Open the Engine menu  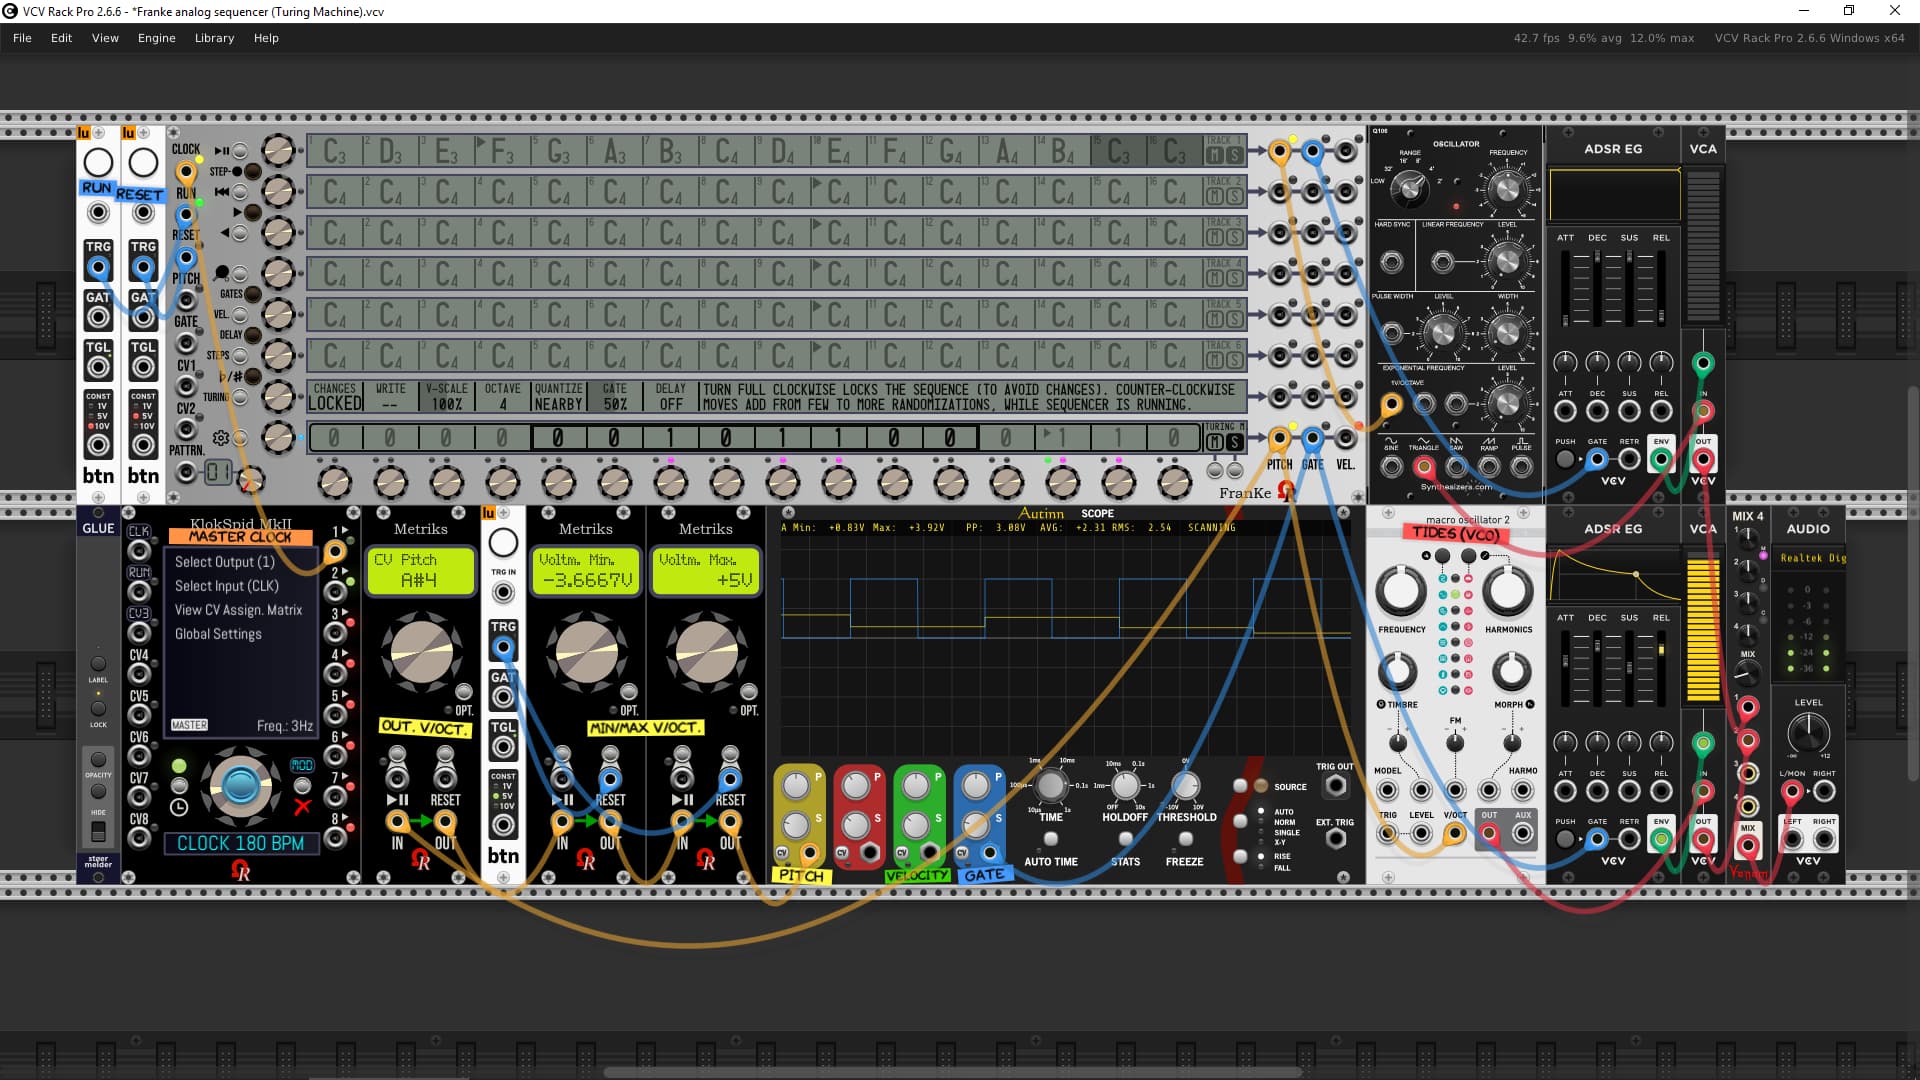click(x=156, y=38)
